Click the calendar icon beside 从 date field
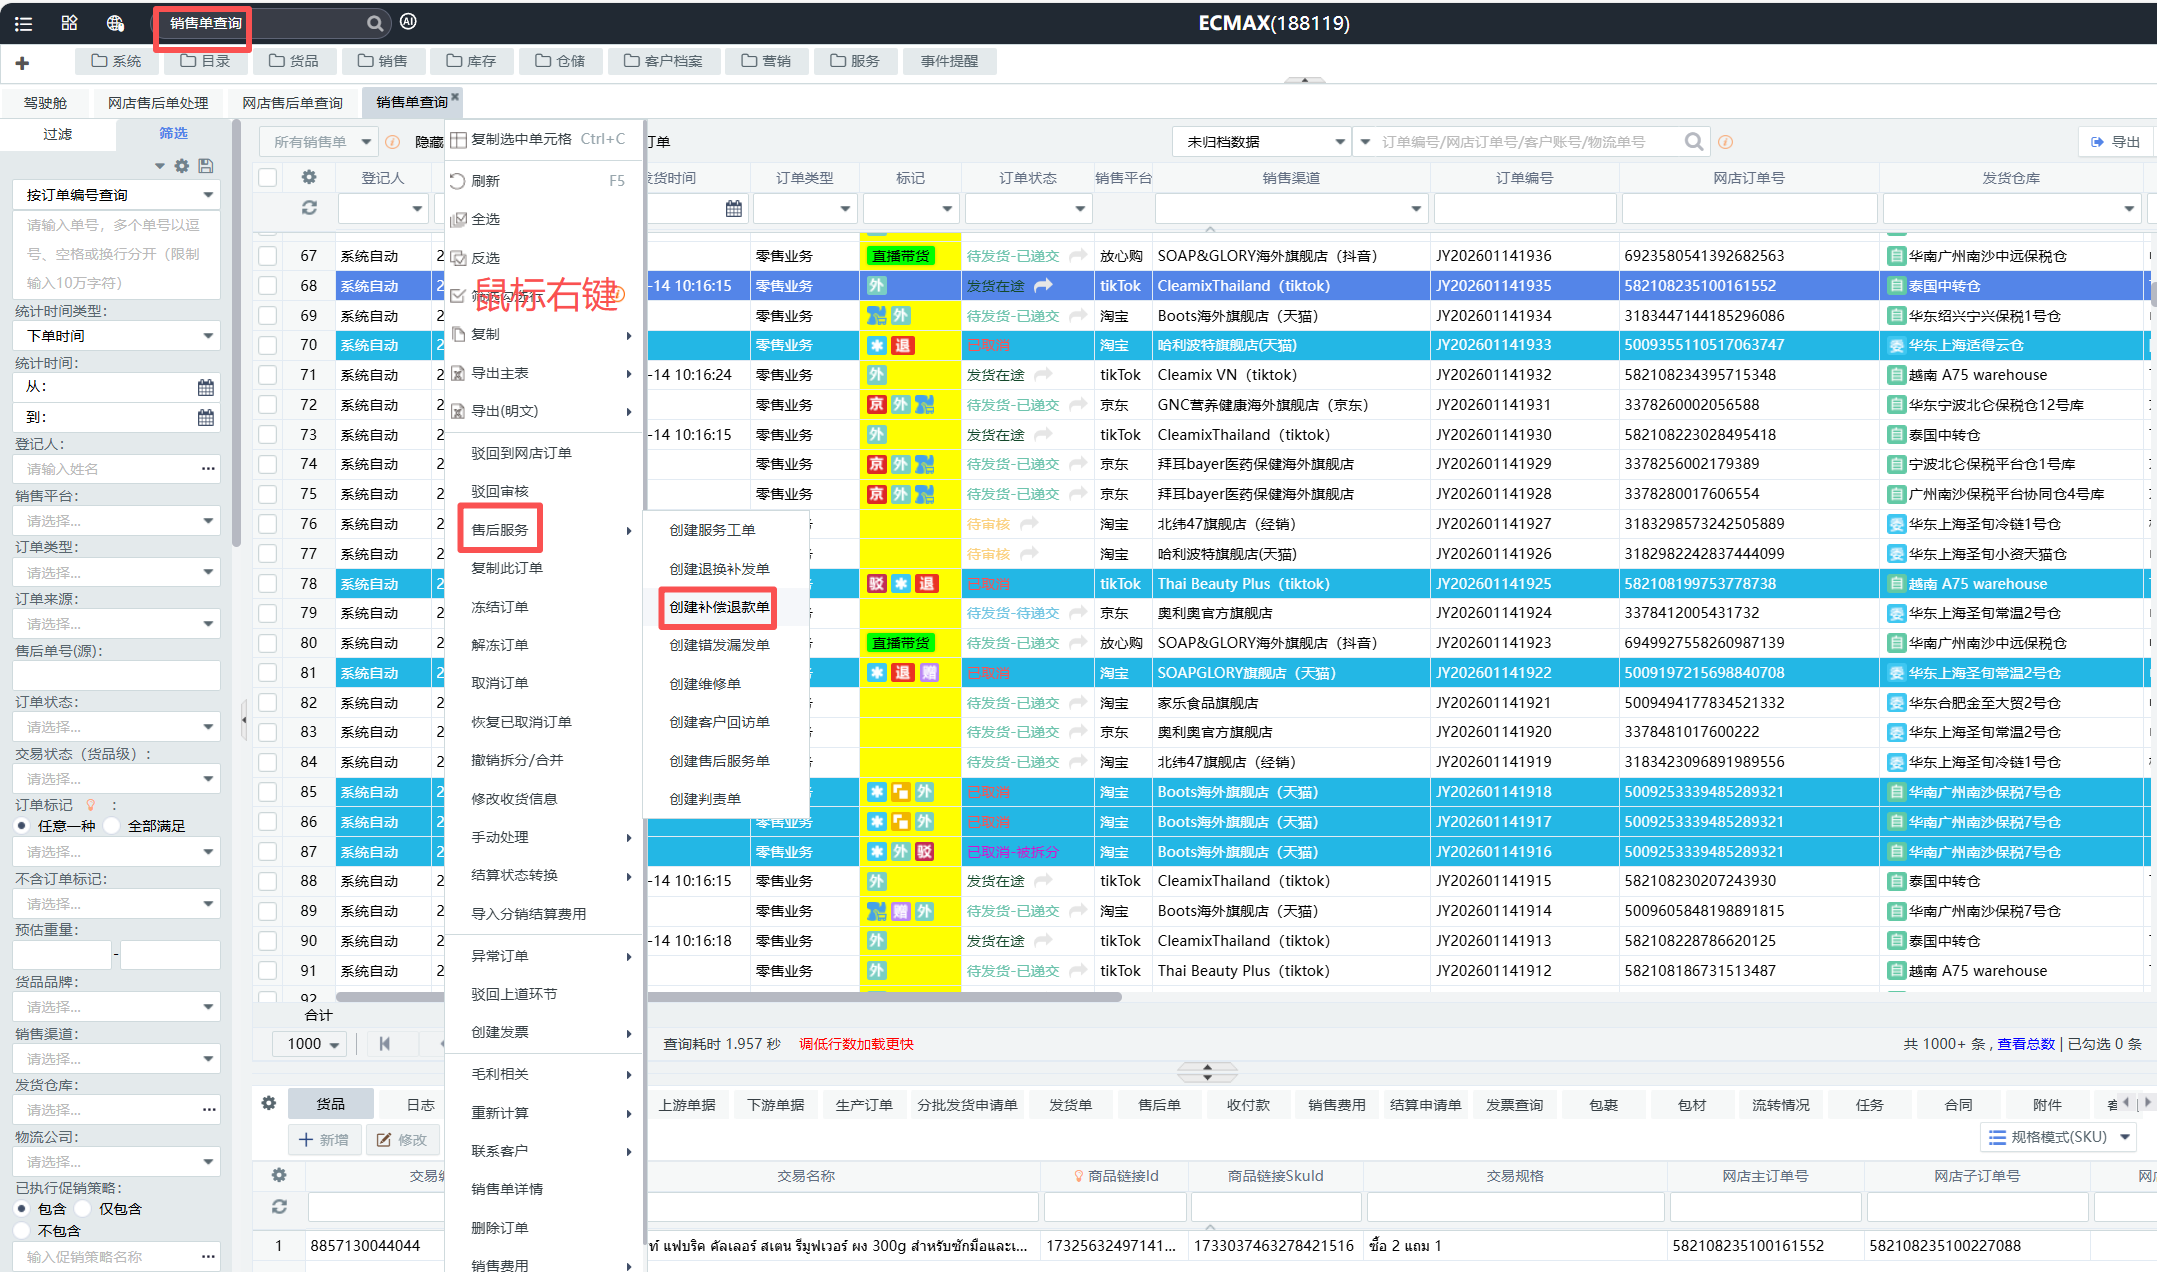Screen dimensions: 2157x1272 point(205,387)
